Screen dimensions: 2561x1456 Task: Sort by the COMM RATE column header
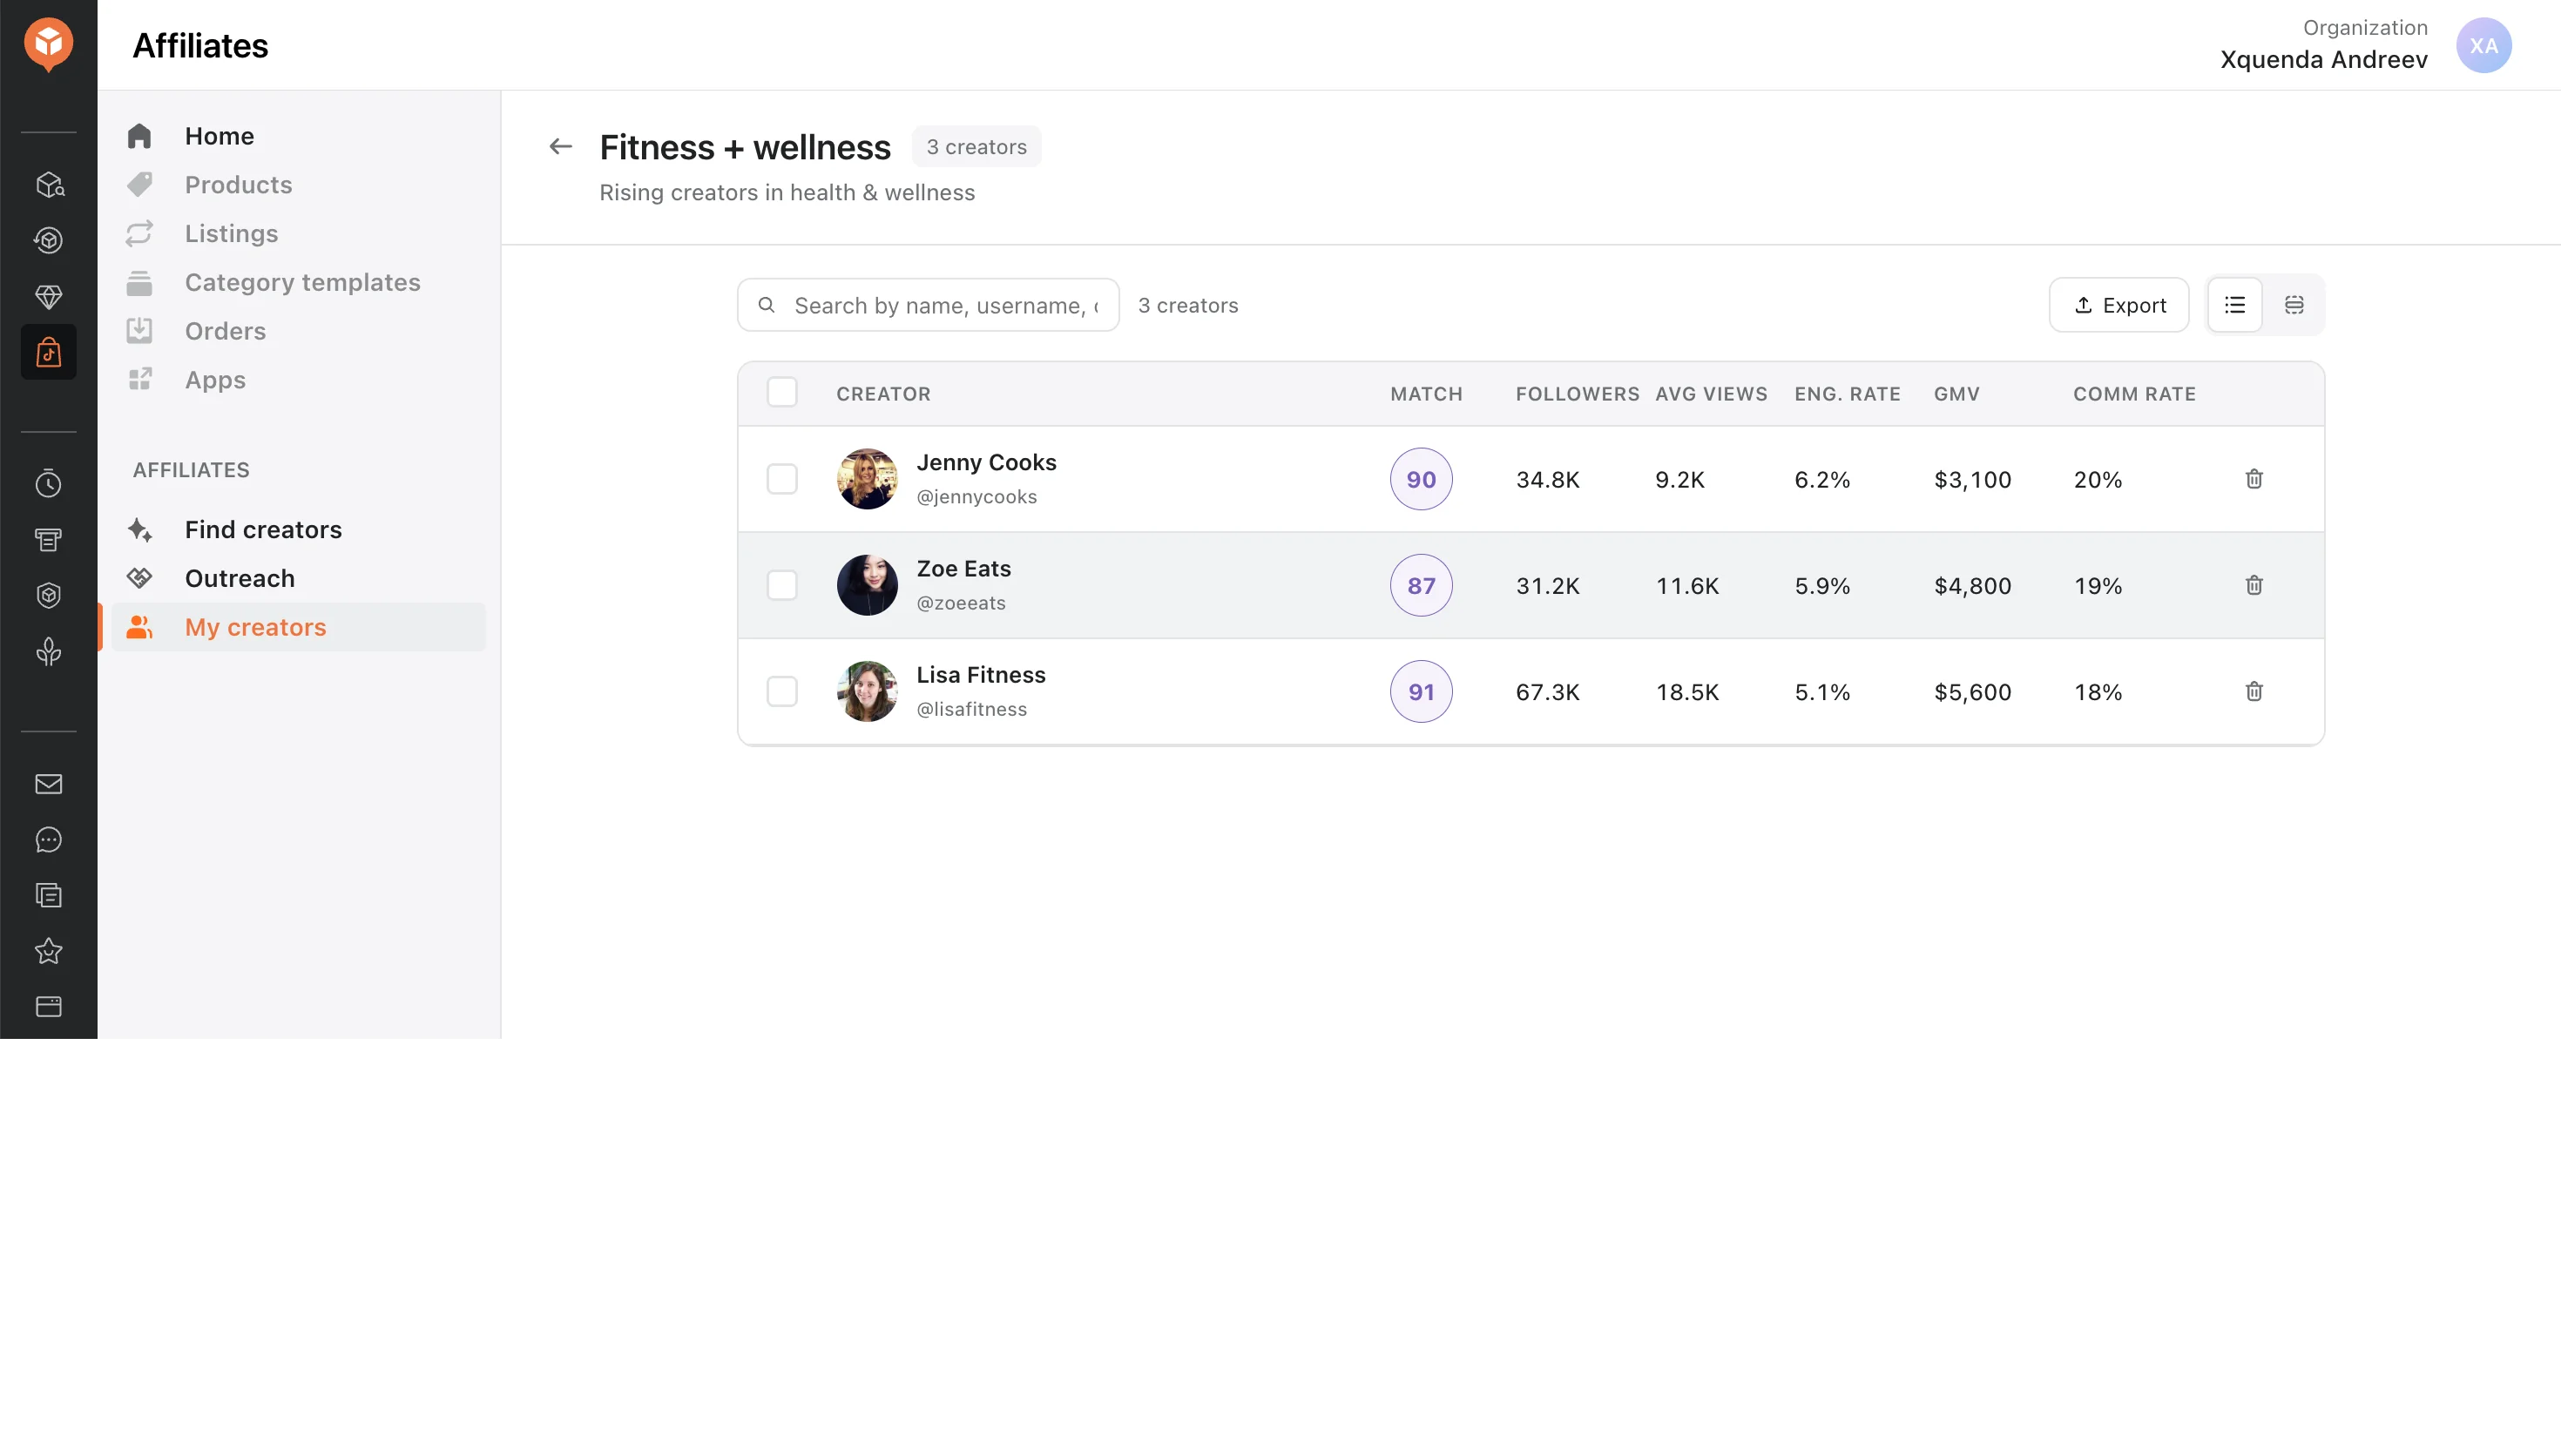[2134, 394]
